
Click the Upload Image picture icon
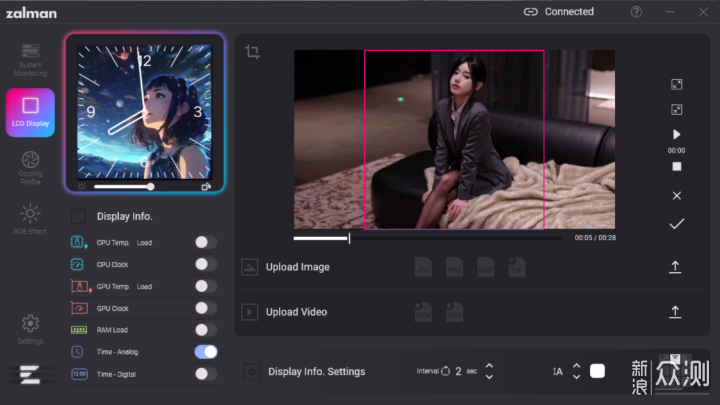point(249,267)
